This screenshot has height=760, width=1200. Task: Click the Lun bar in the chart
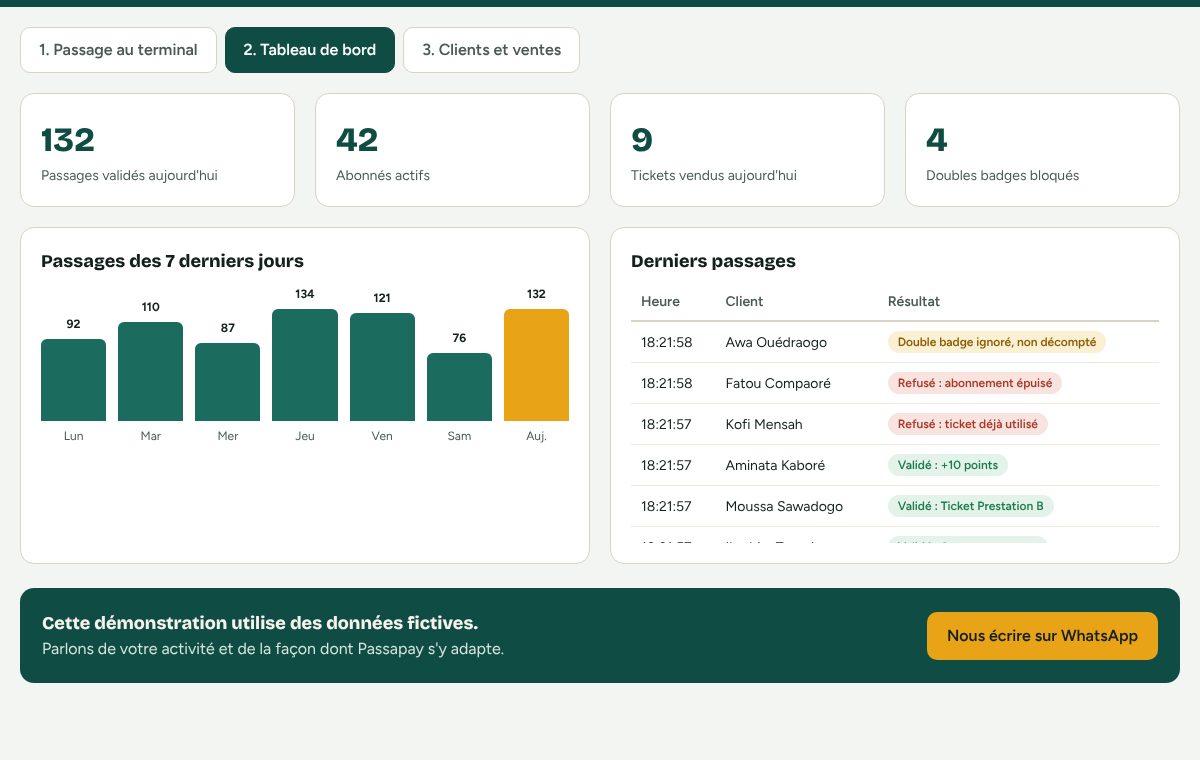click(x=73, y=380)
